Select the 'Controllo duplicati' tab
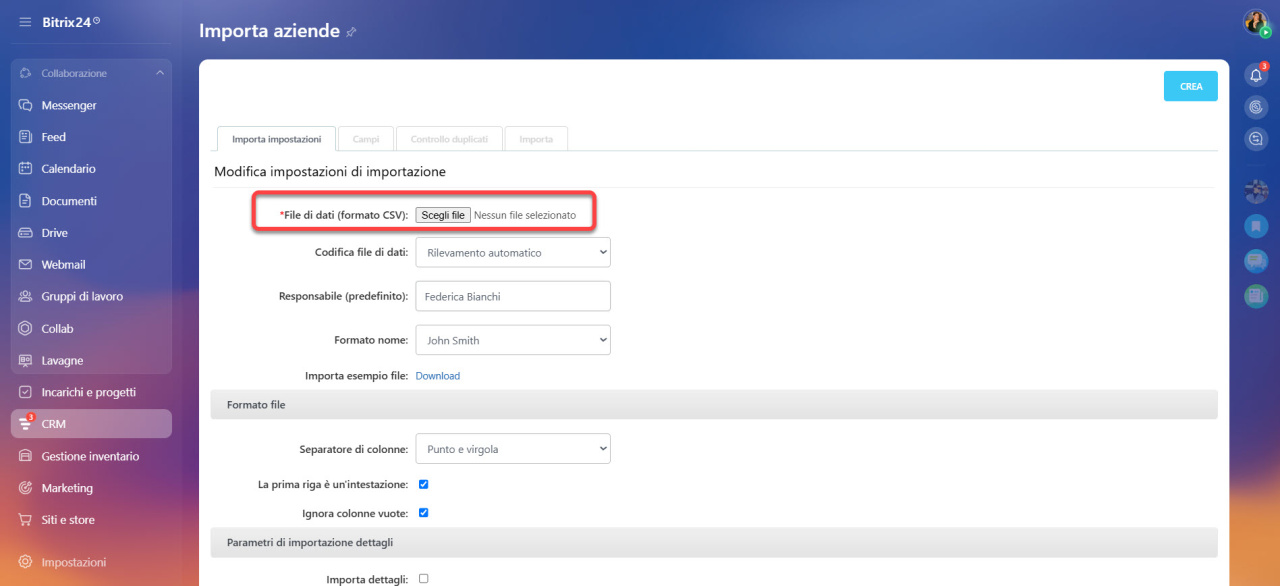This screenshot has height=586, width=1280. click(x=449, y=139)
